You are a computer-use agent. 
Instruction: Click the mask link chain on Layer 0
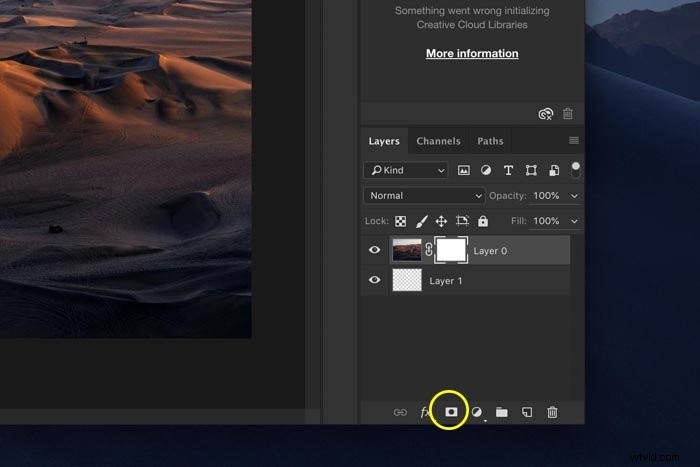point(428,250)
